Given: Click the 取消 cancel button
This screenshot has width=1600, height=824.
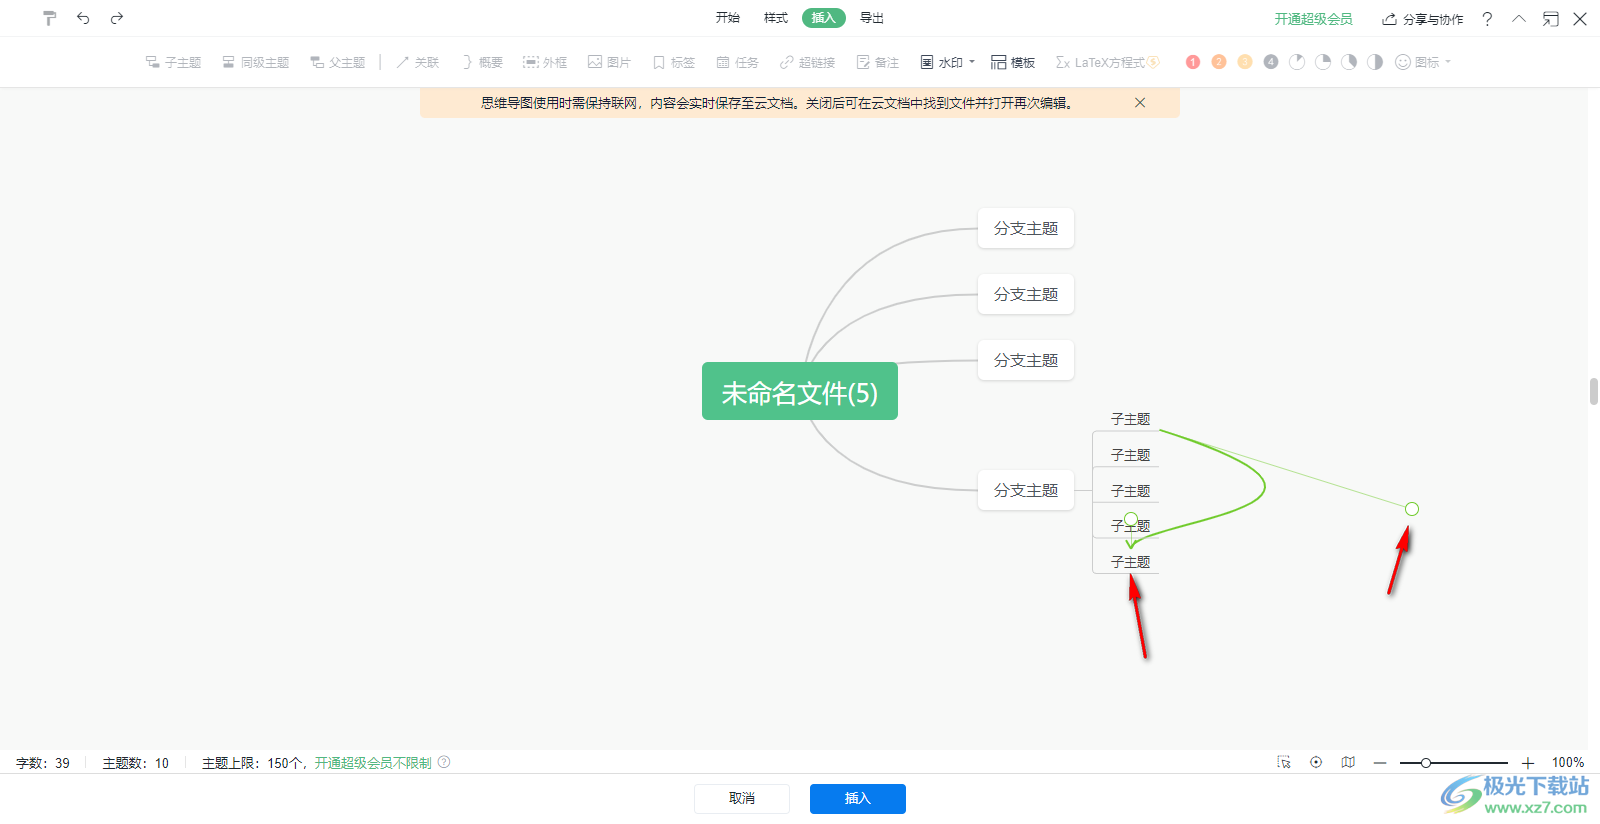Looking at the screenshot, I should coord(742,798).
